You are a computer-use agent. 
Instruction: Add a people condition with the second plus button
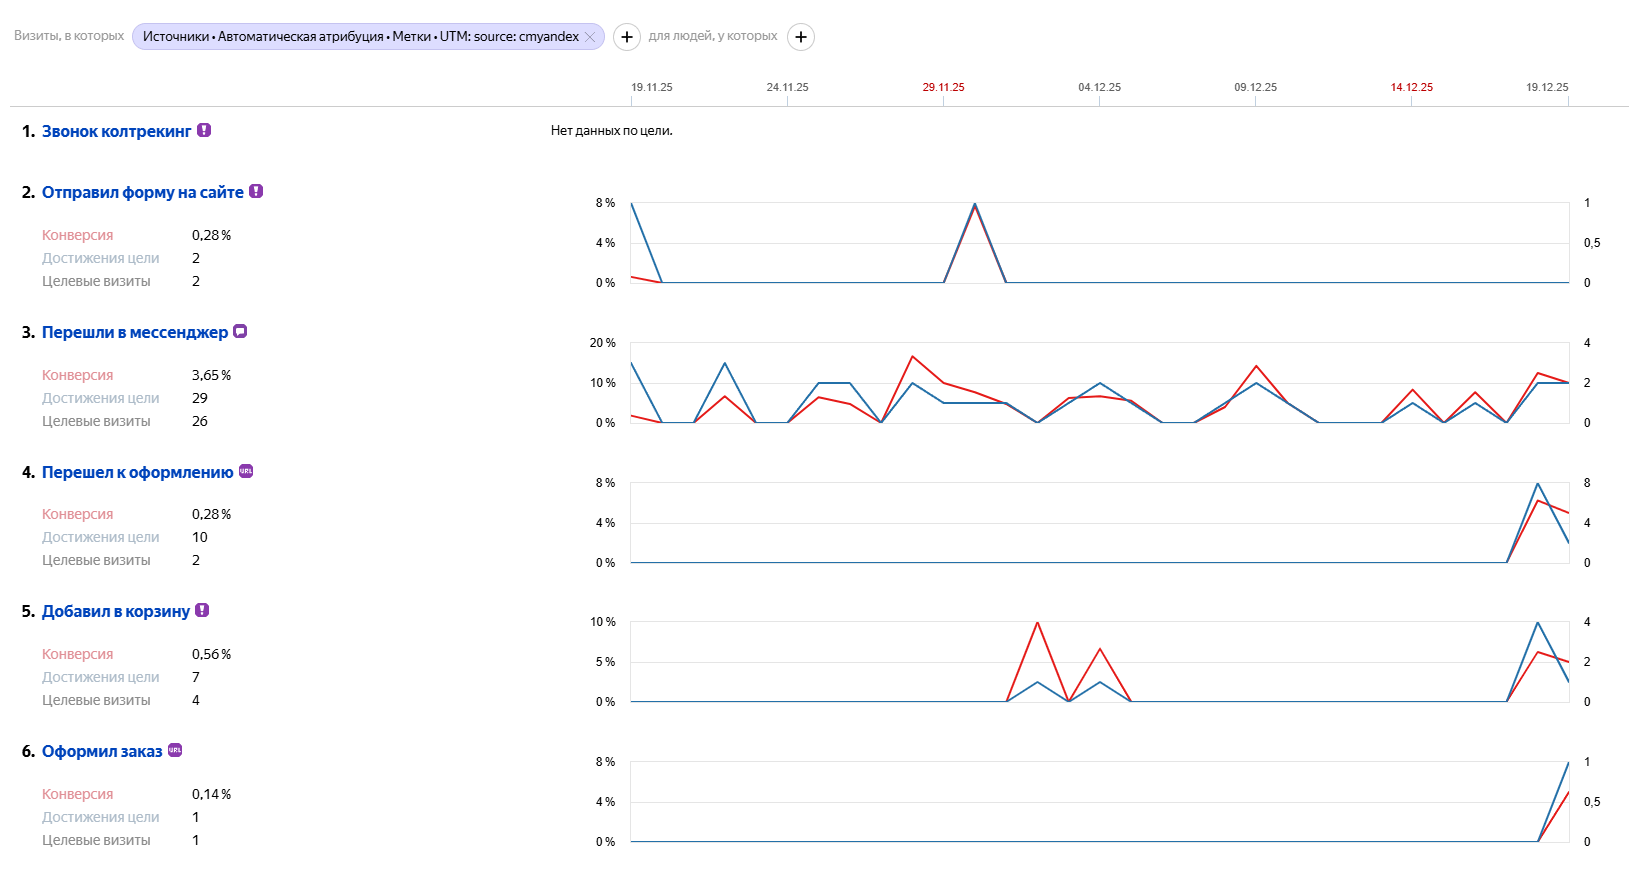tap(801, 37)
